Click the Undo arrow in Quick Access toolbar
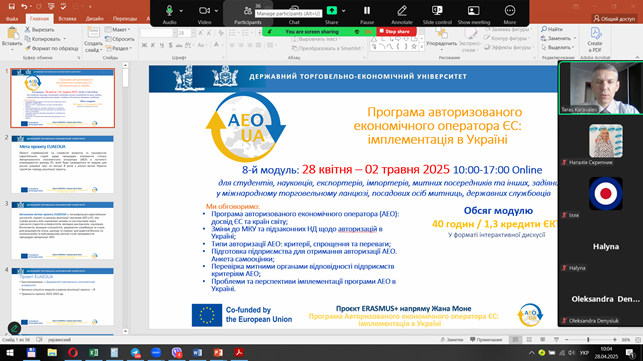This screenshot has height=361, width=643. tap(24, 6)
